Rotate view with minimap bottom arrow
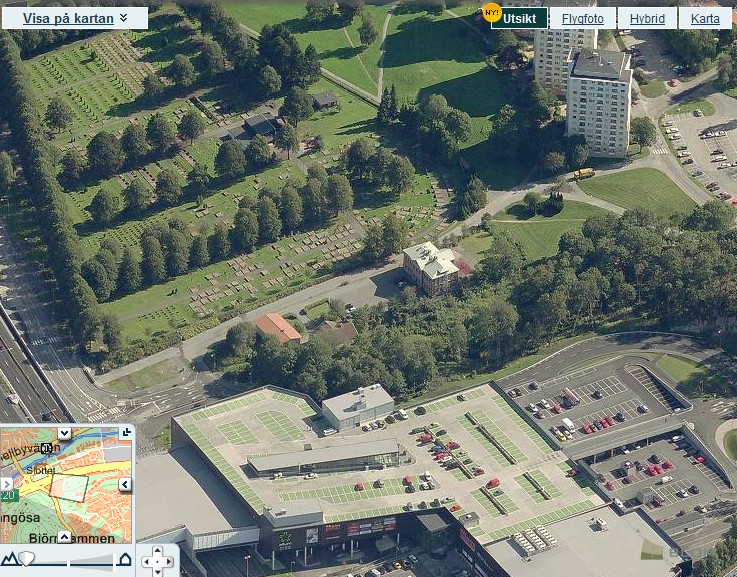Image resolution: width=737 pixels, height=577 pixels. [x=64, y=537]
